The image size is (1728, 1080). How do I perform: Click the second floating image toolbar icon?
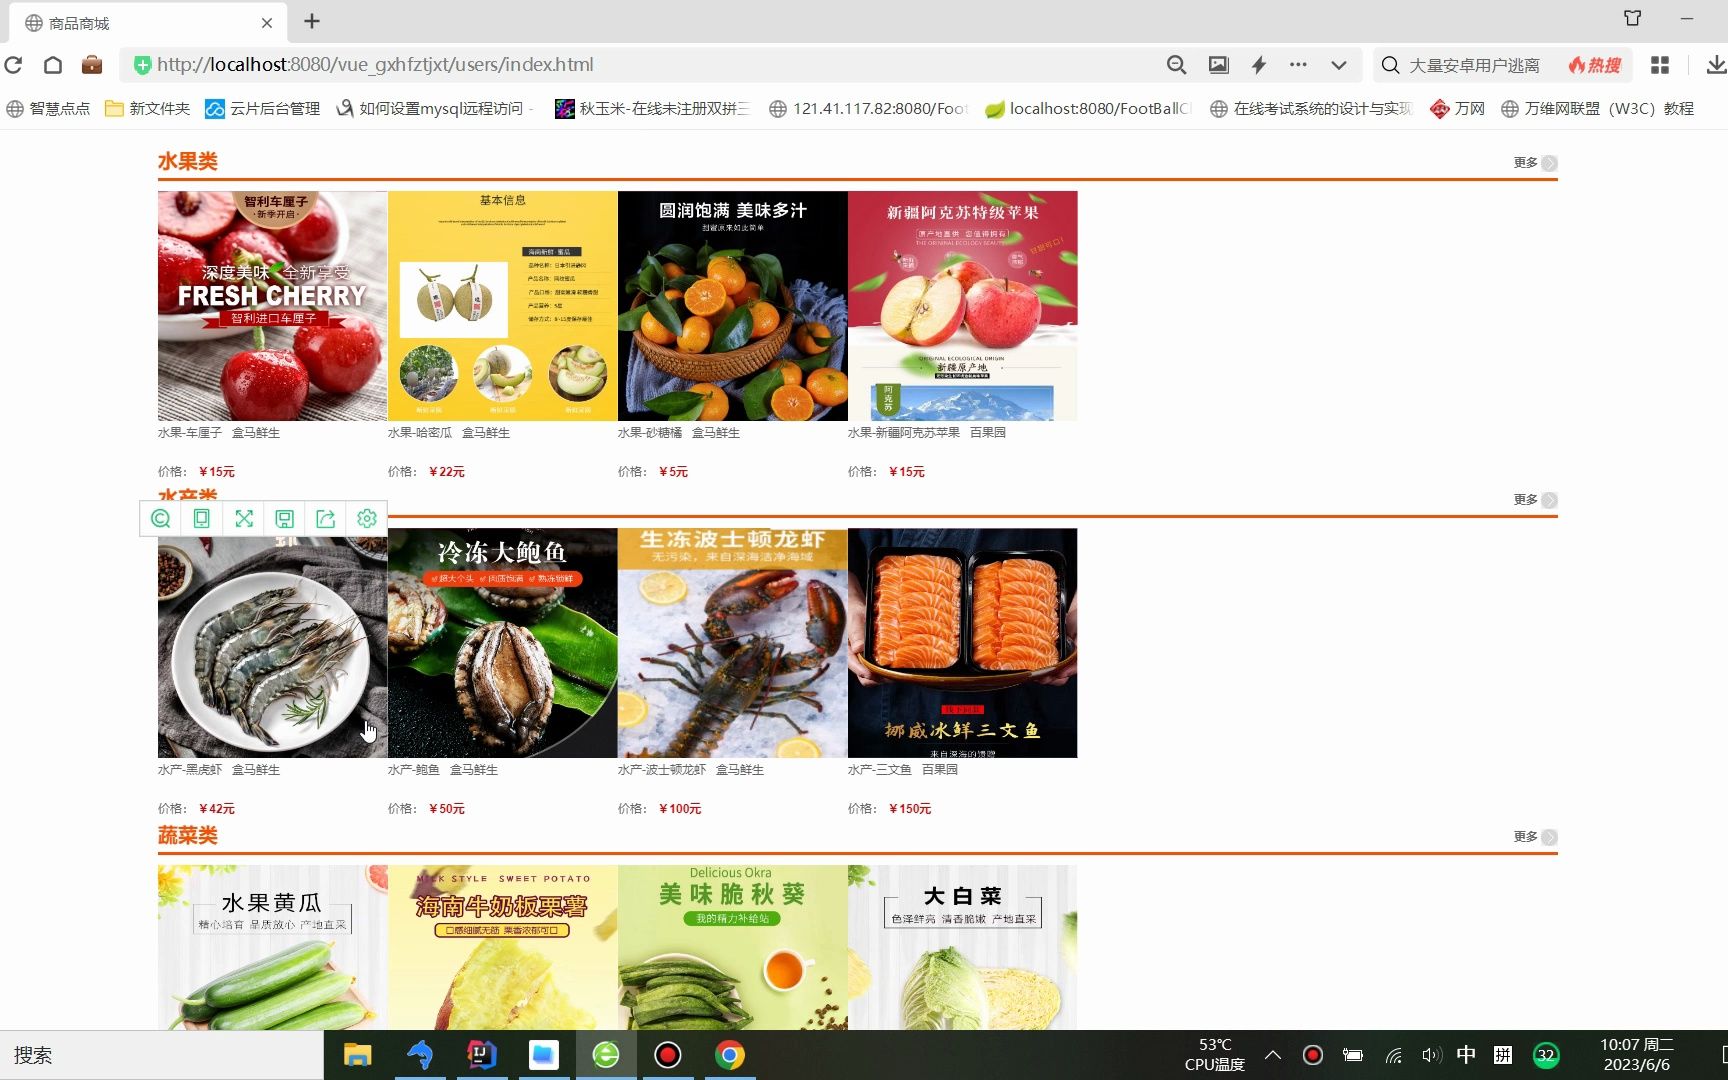click(x=201, y=518)
